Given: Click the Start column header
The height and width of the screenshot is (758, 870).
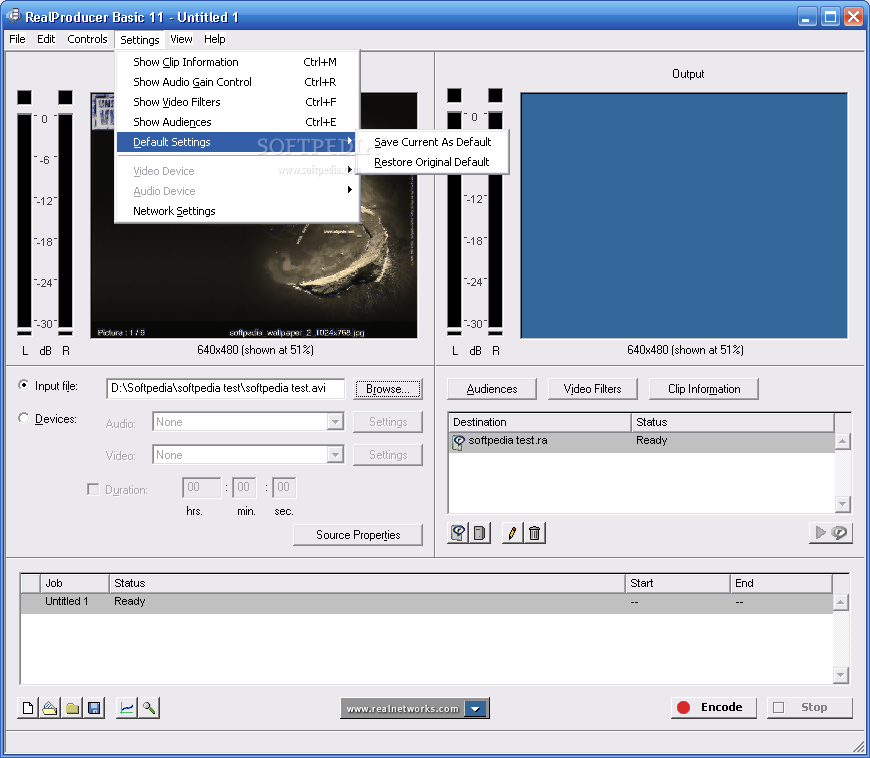Looking at the screenshot, I should point(677,583).
